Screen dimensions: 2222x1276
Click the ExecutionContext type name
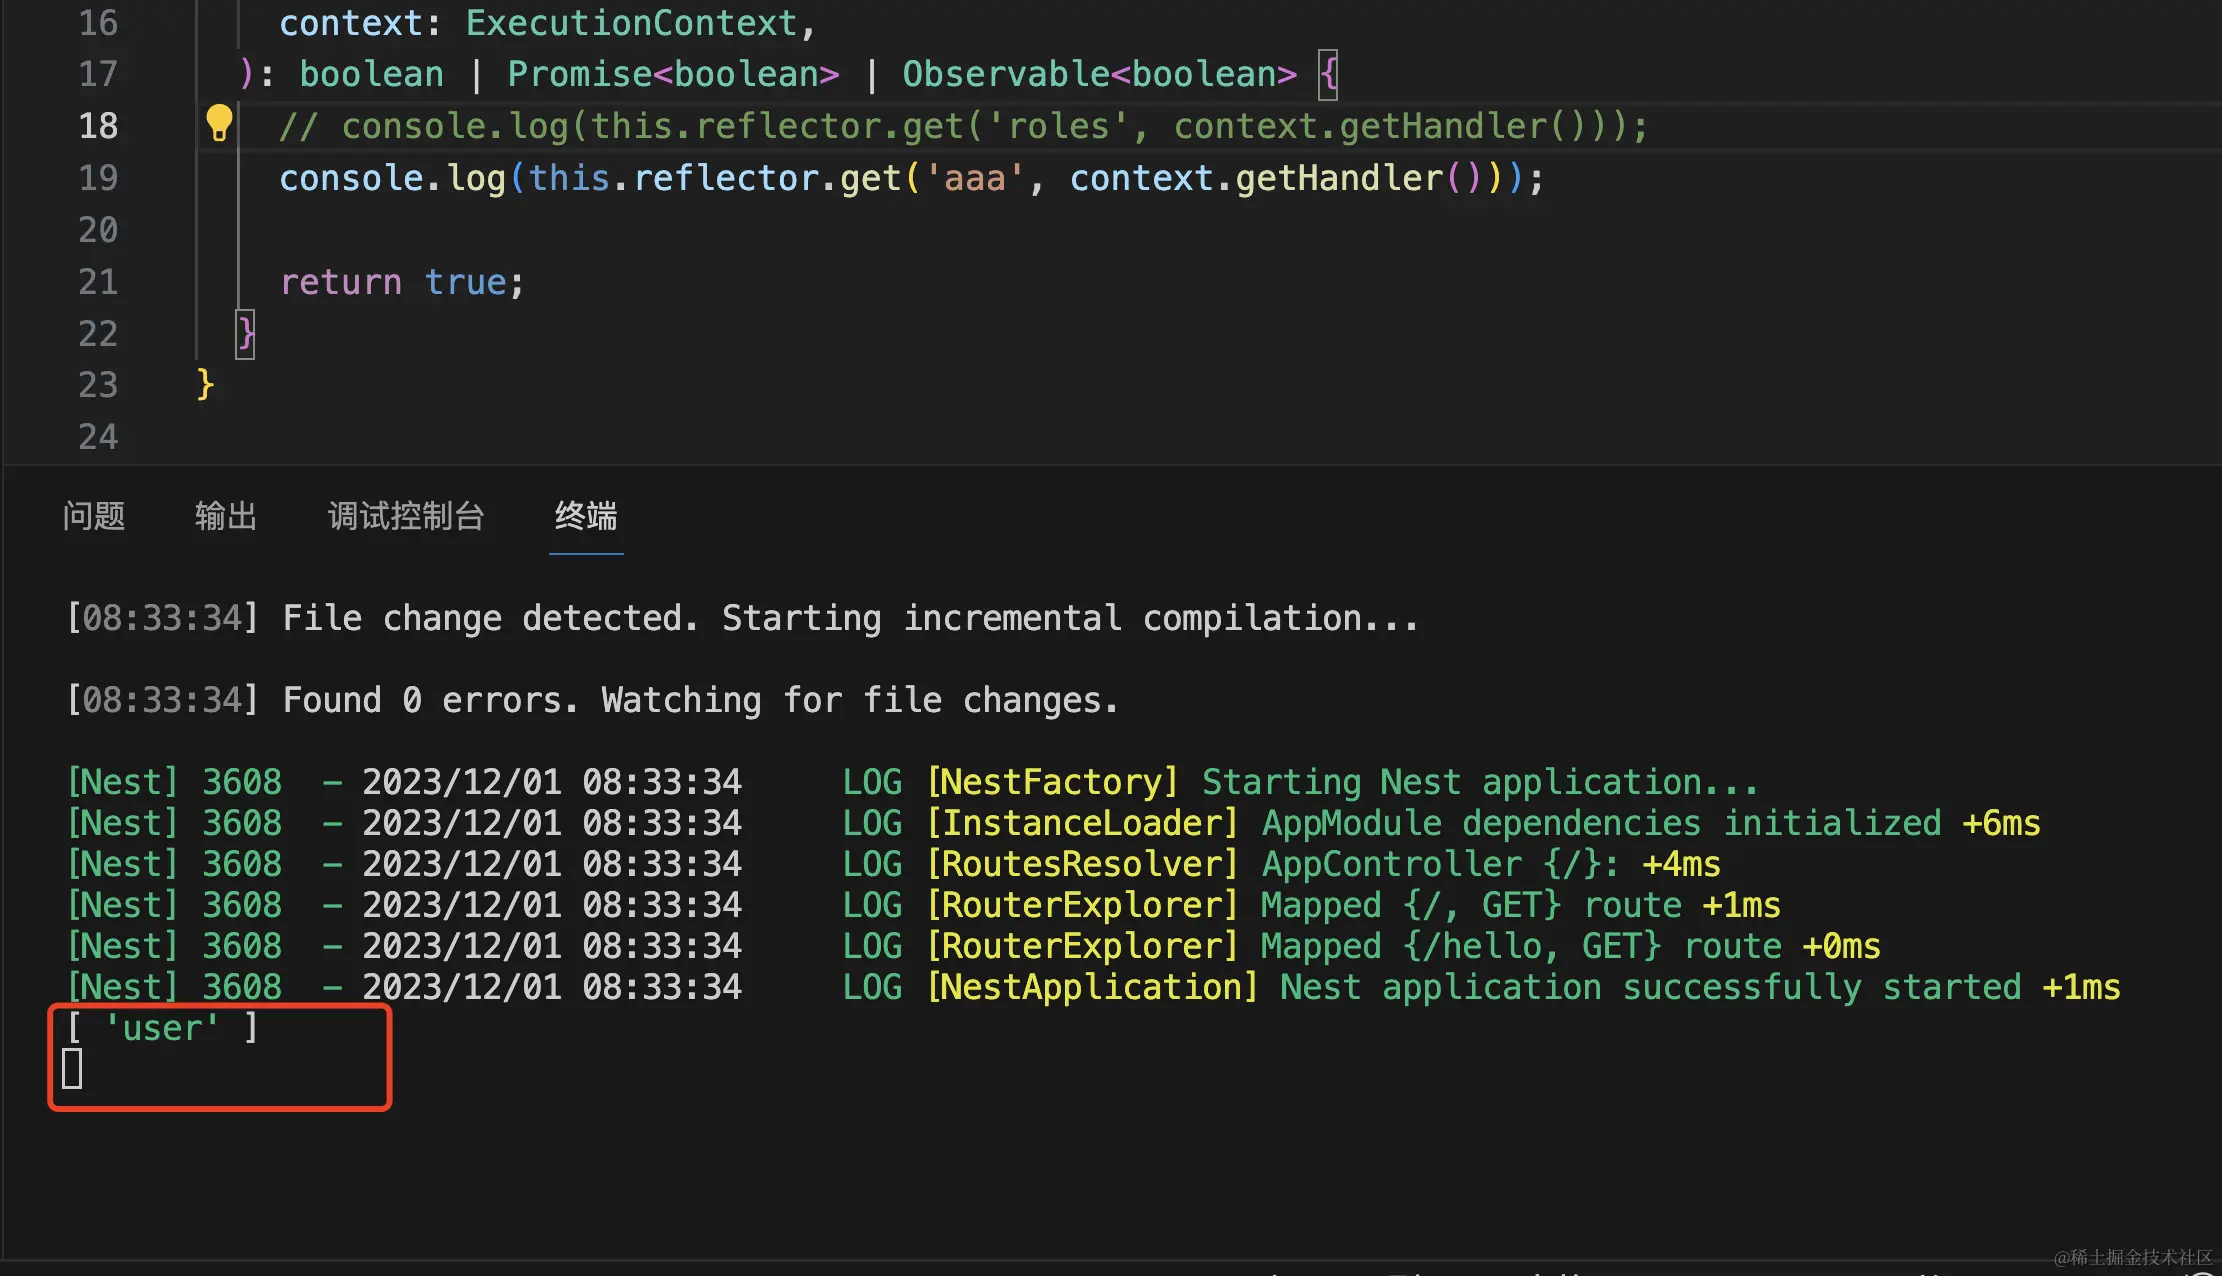(x=631, y=23)
